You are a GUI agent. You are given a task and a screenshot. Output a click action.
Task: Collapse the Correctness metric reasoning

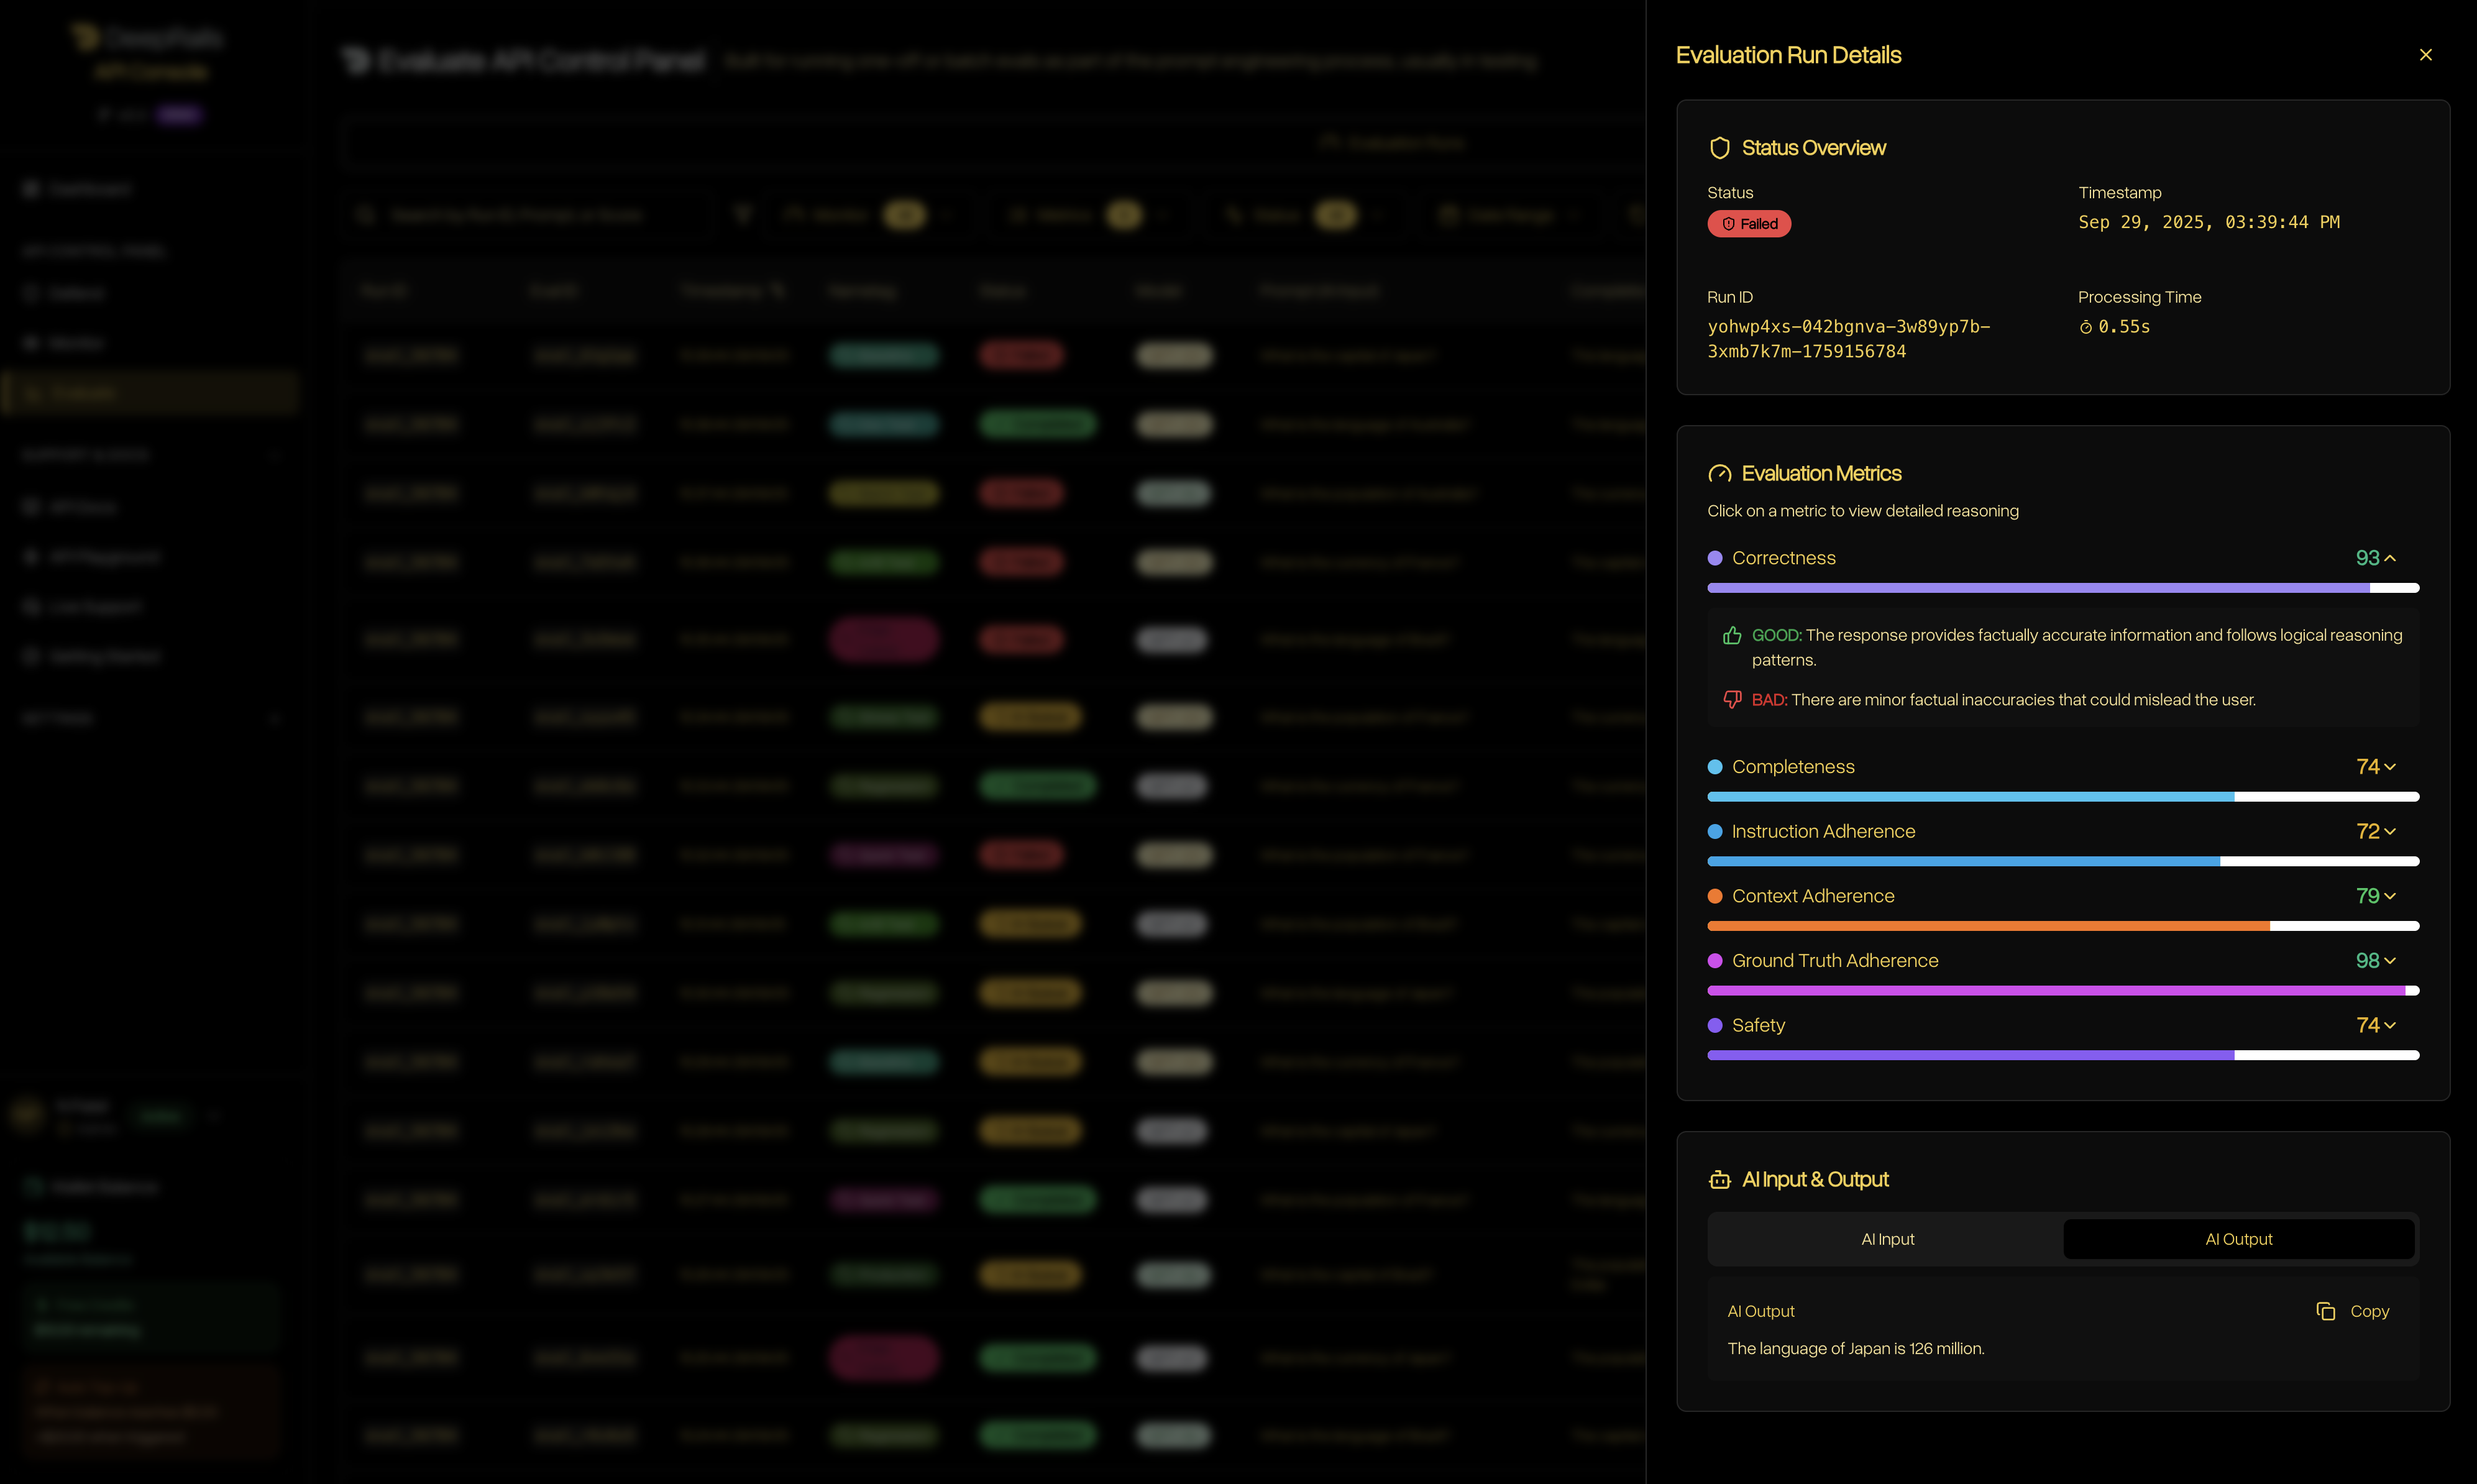click(2389, 558)
